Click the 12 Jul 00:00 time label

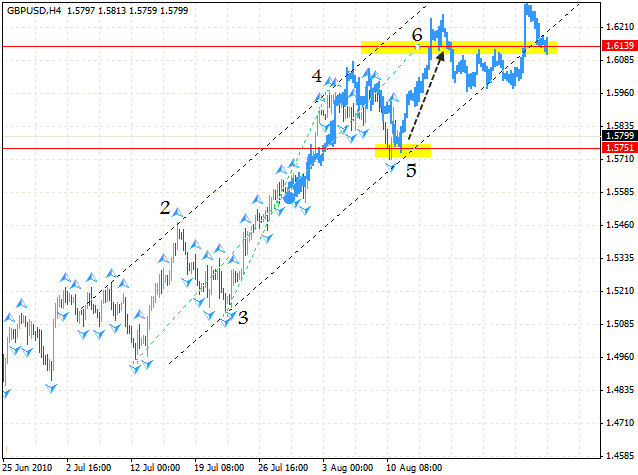[155, 468]
